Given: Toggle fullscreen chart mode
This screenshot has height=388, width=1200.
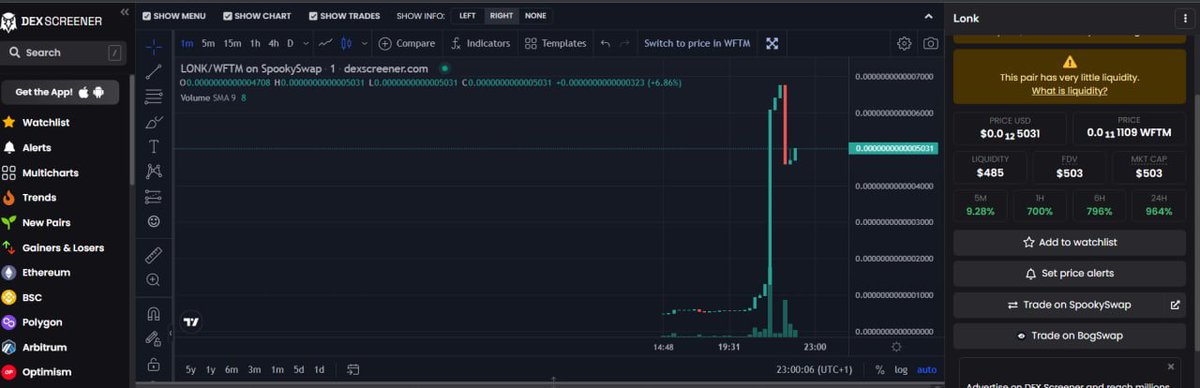Looking at the screenshot, I should 772,44.
